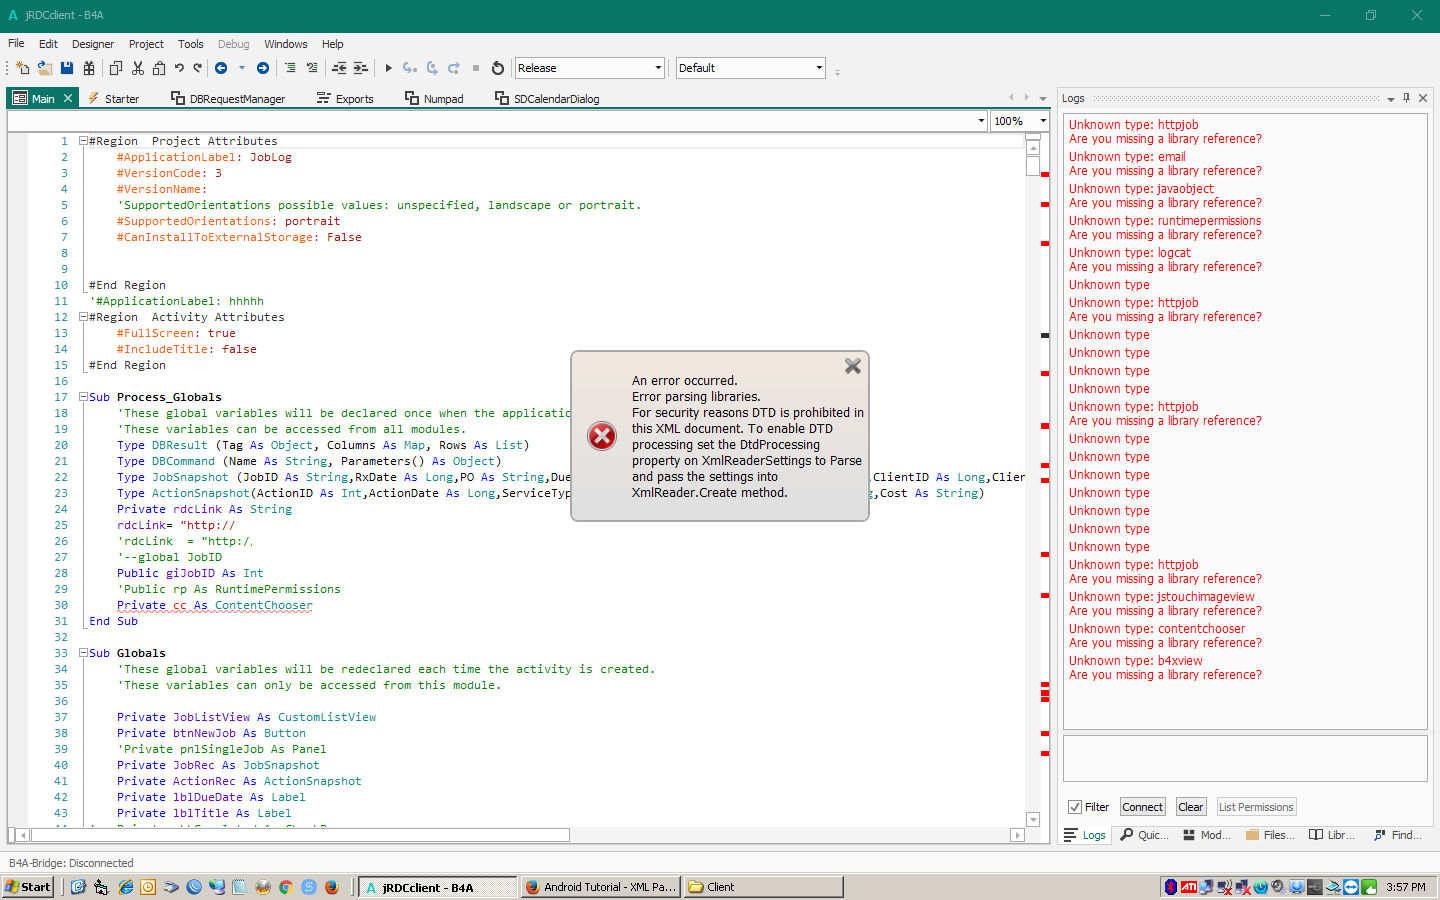
Task: Collapse the Sub Process_Globals block
Action: [x=83, y=397]
